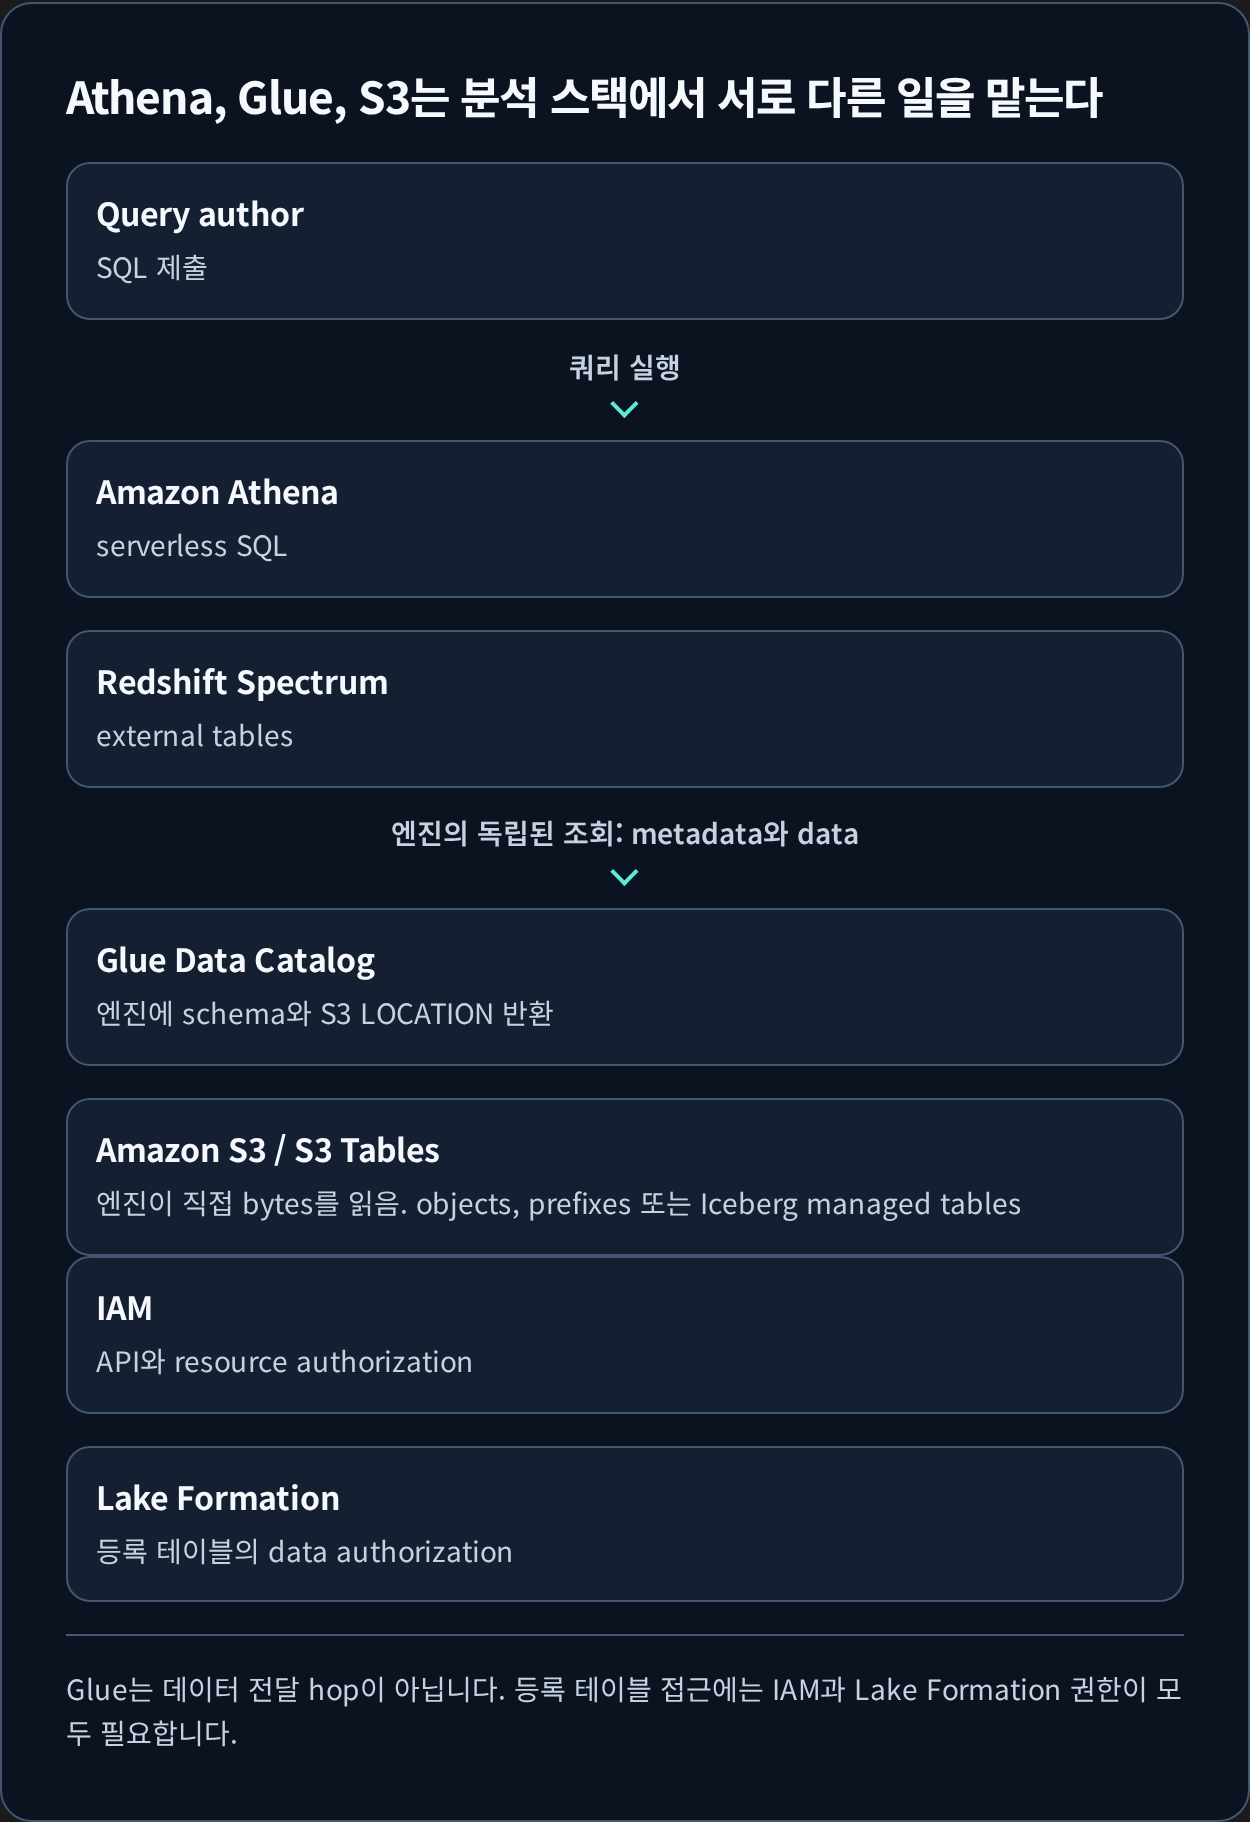
Task: Click the 'S3 LOCATION 반환' description
Action: (x=325, y=1014)
